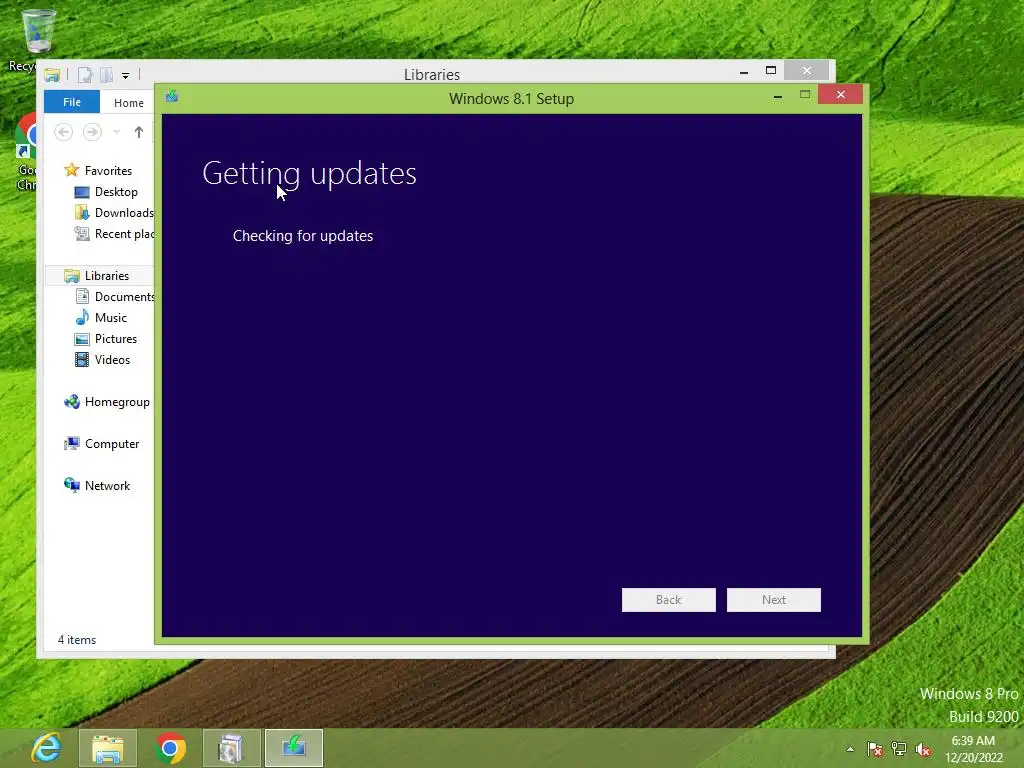Close the Windows 8.1 Setup window

(x=840, y=95)
